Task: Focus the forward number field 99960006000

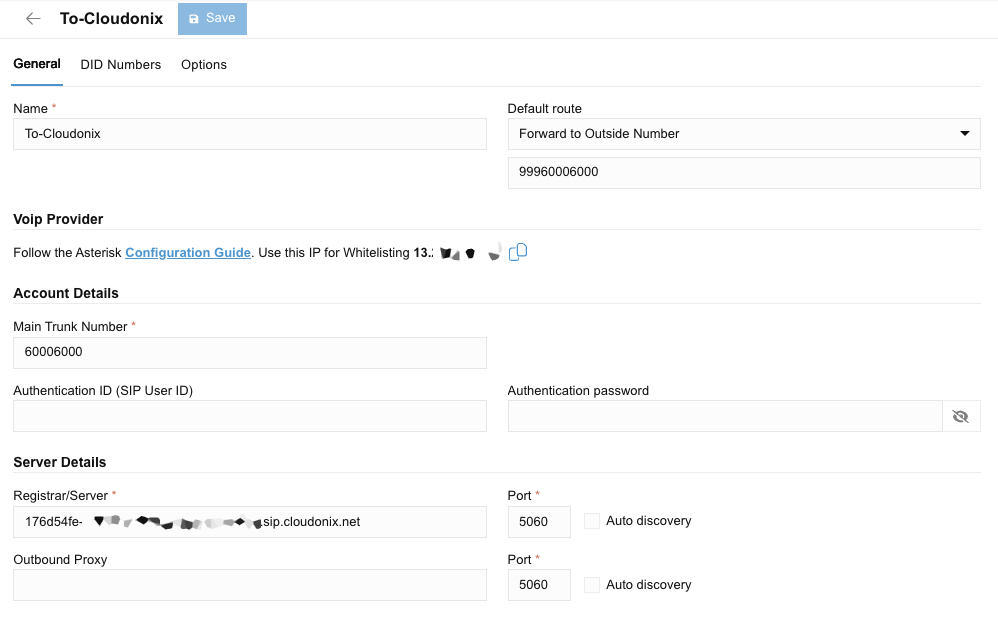Action: pos(744,172)
